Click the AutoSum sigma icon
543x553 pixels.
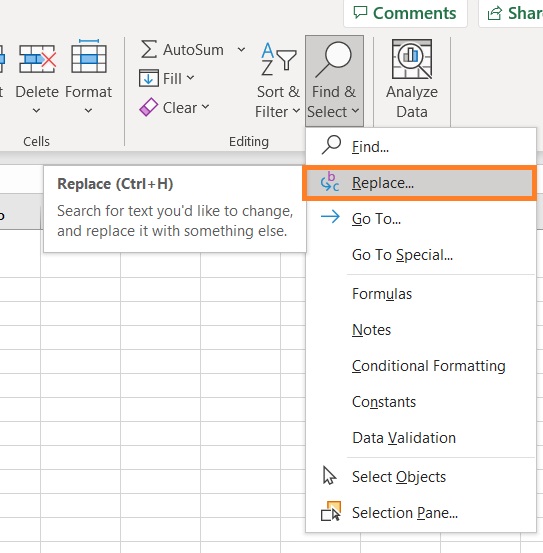(x=149, y=49)
